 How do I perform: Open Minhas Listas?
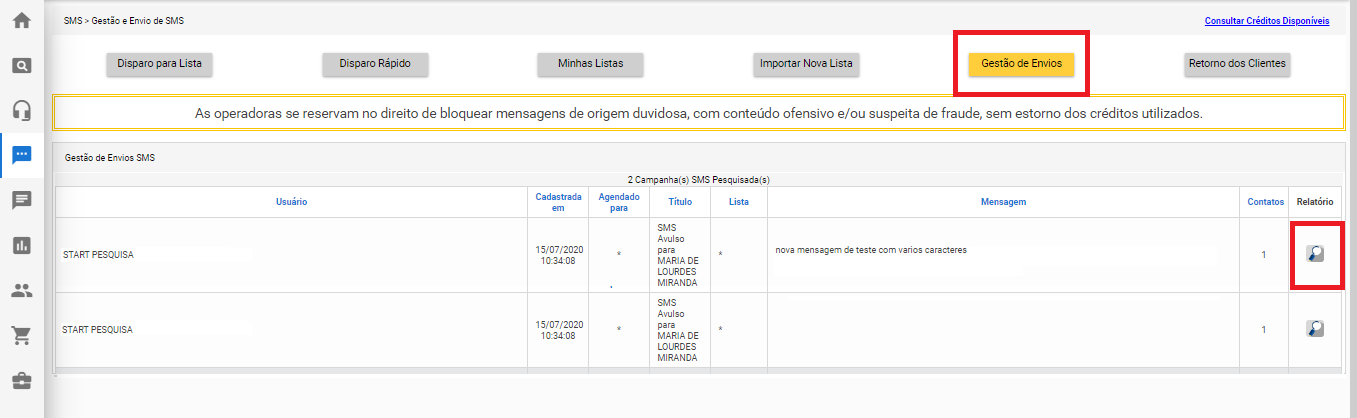pyautogui.click(x=590, y=64)
